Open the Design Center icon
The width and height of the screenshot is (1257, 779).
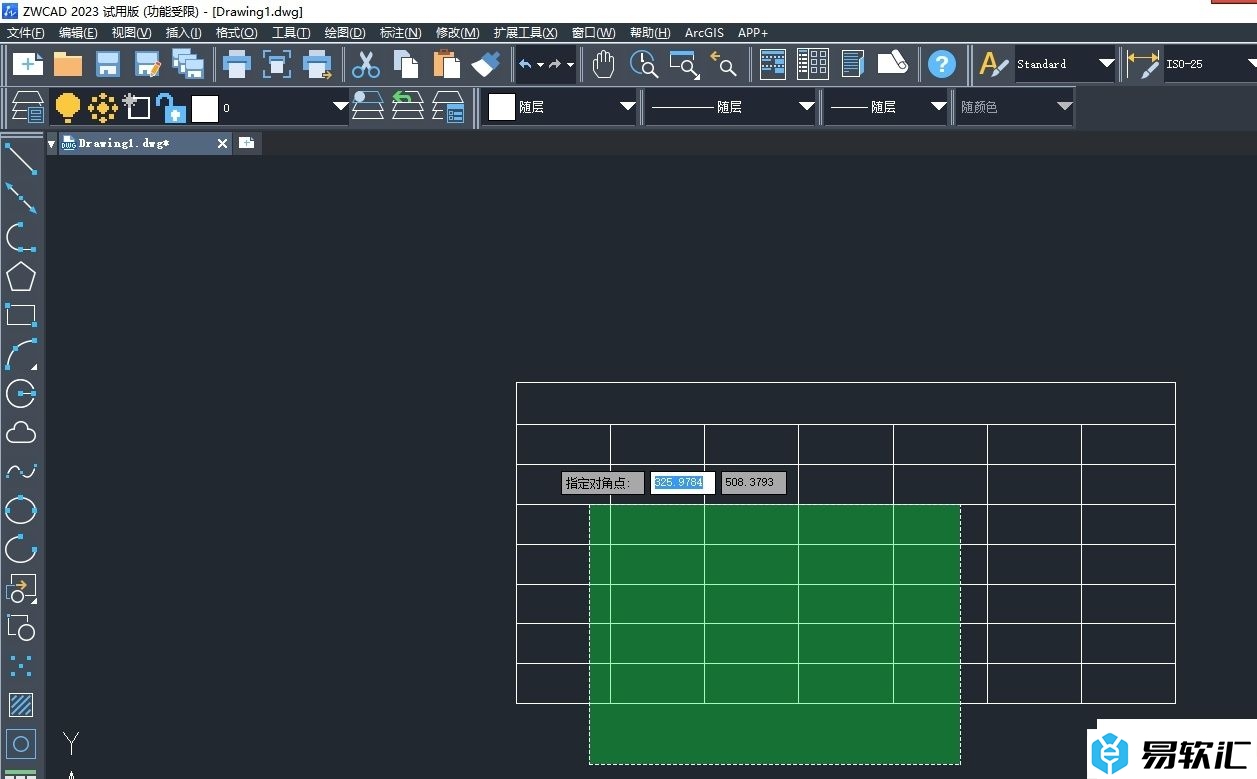click(x=812, y=65)
